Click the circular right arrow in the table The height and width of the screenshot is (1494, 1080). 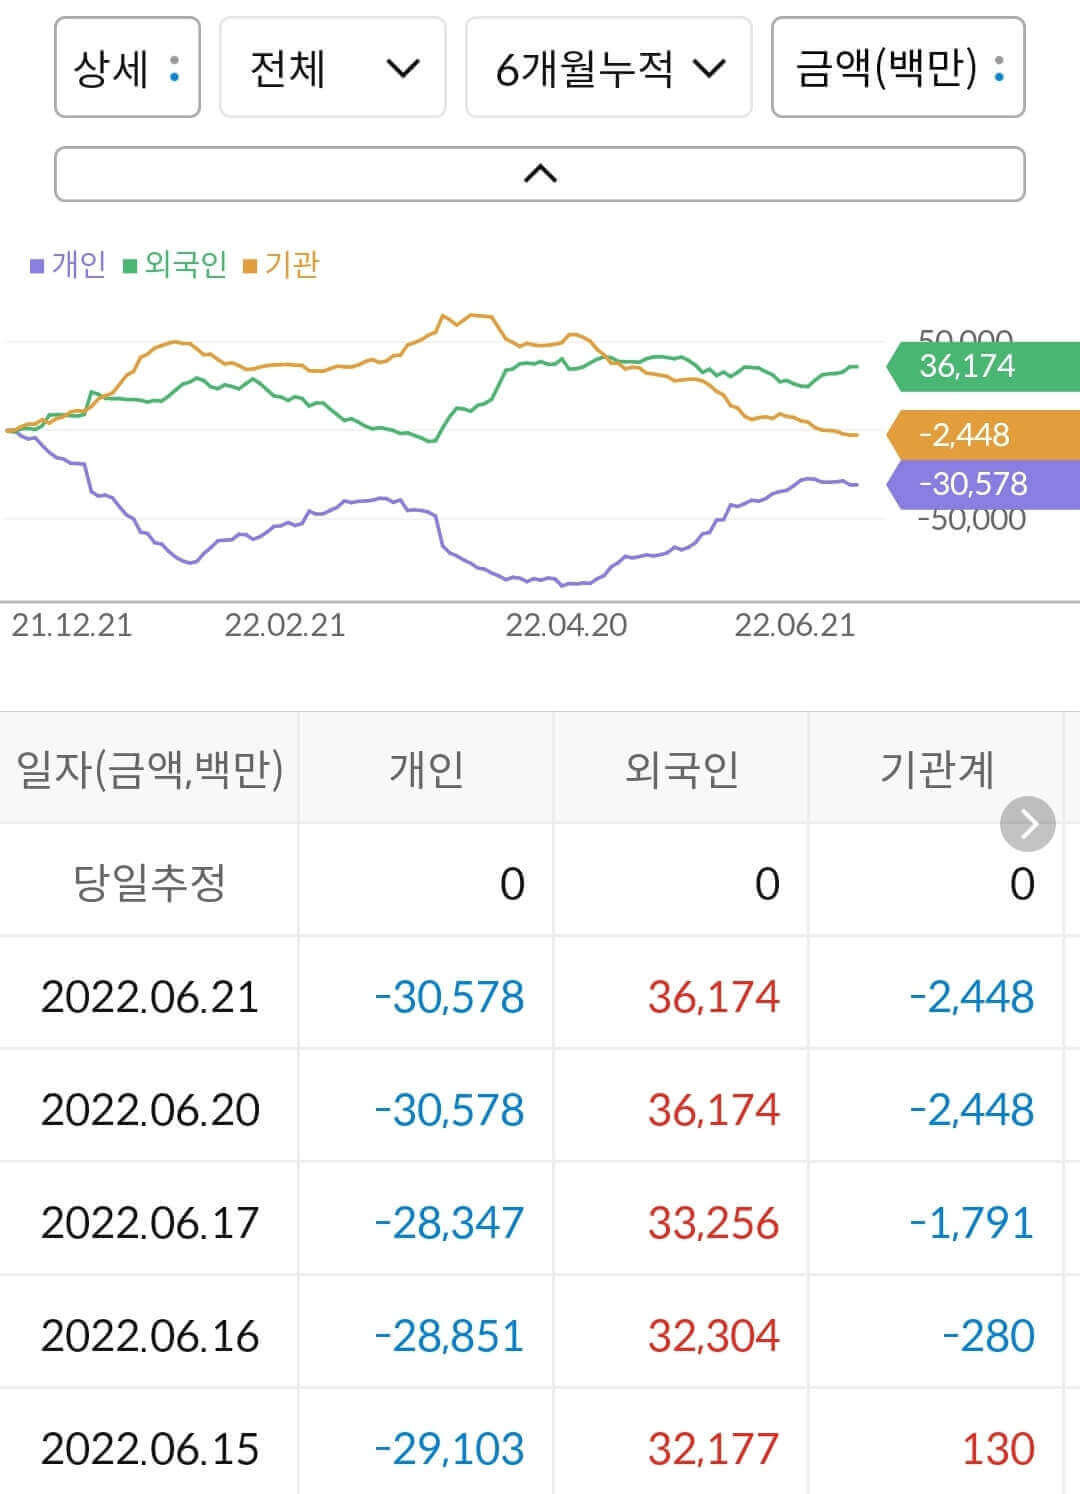point(1026,824)
